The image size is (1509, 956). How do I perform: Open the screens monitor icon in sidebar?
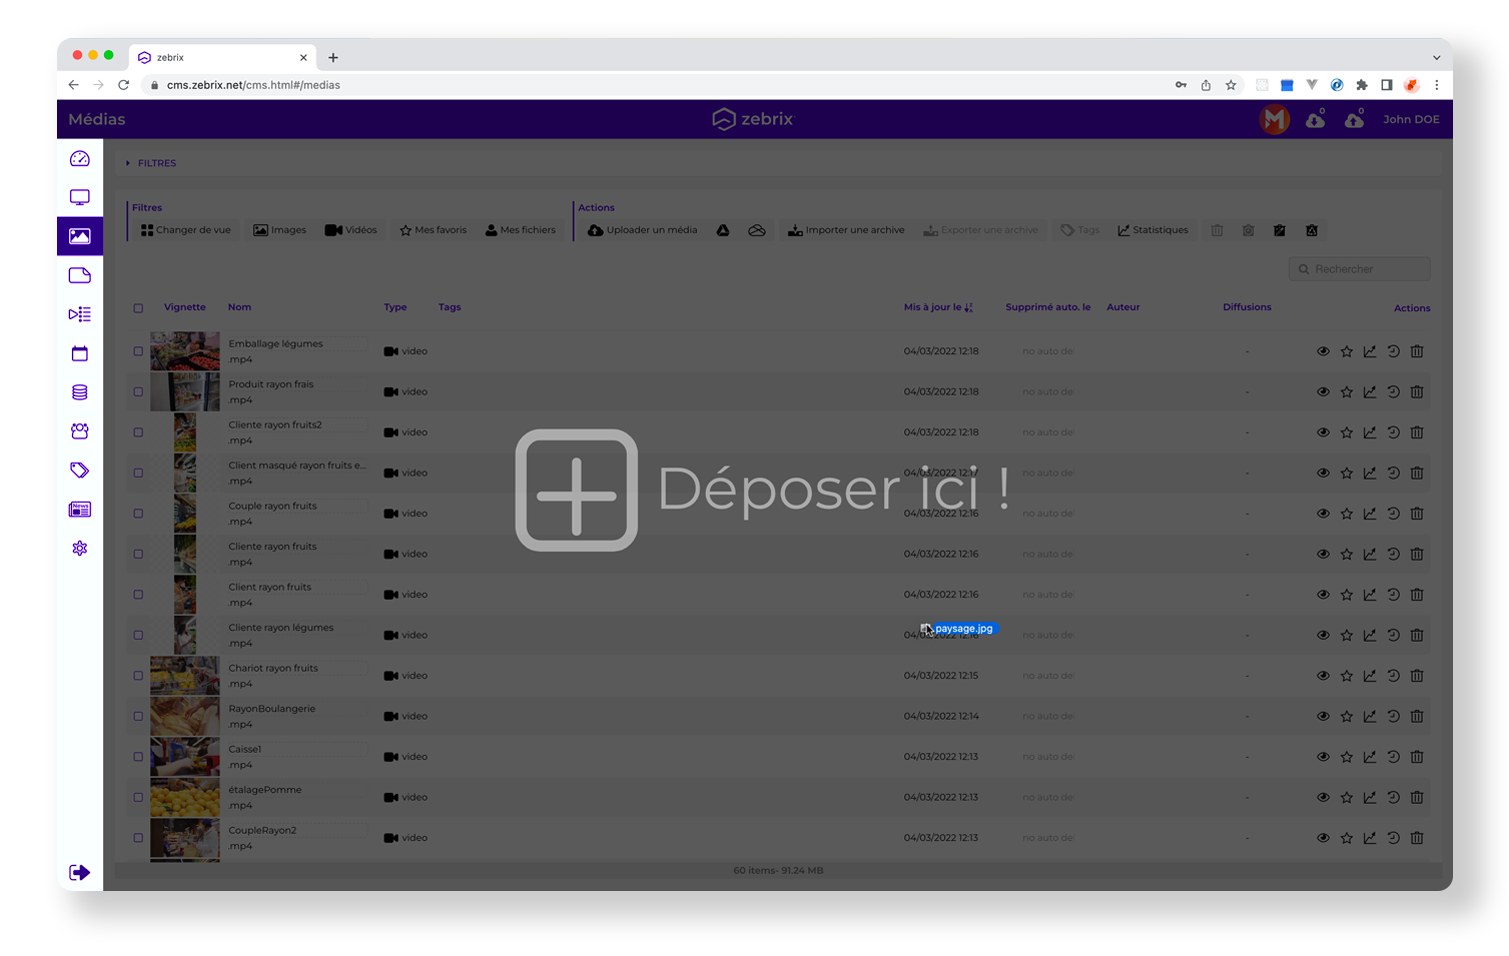tap(80, 198)
